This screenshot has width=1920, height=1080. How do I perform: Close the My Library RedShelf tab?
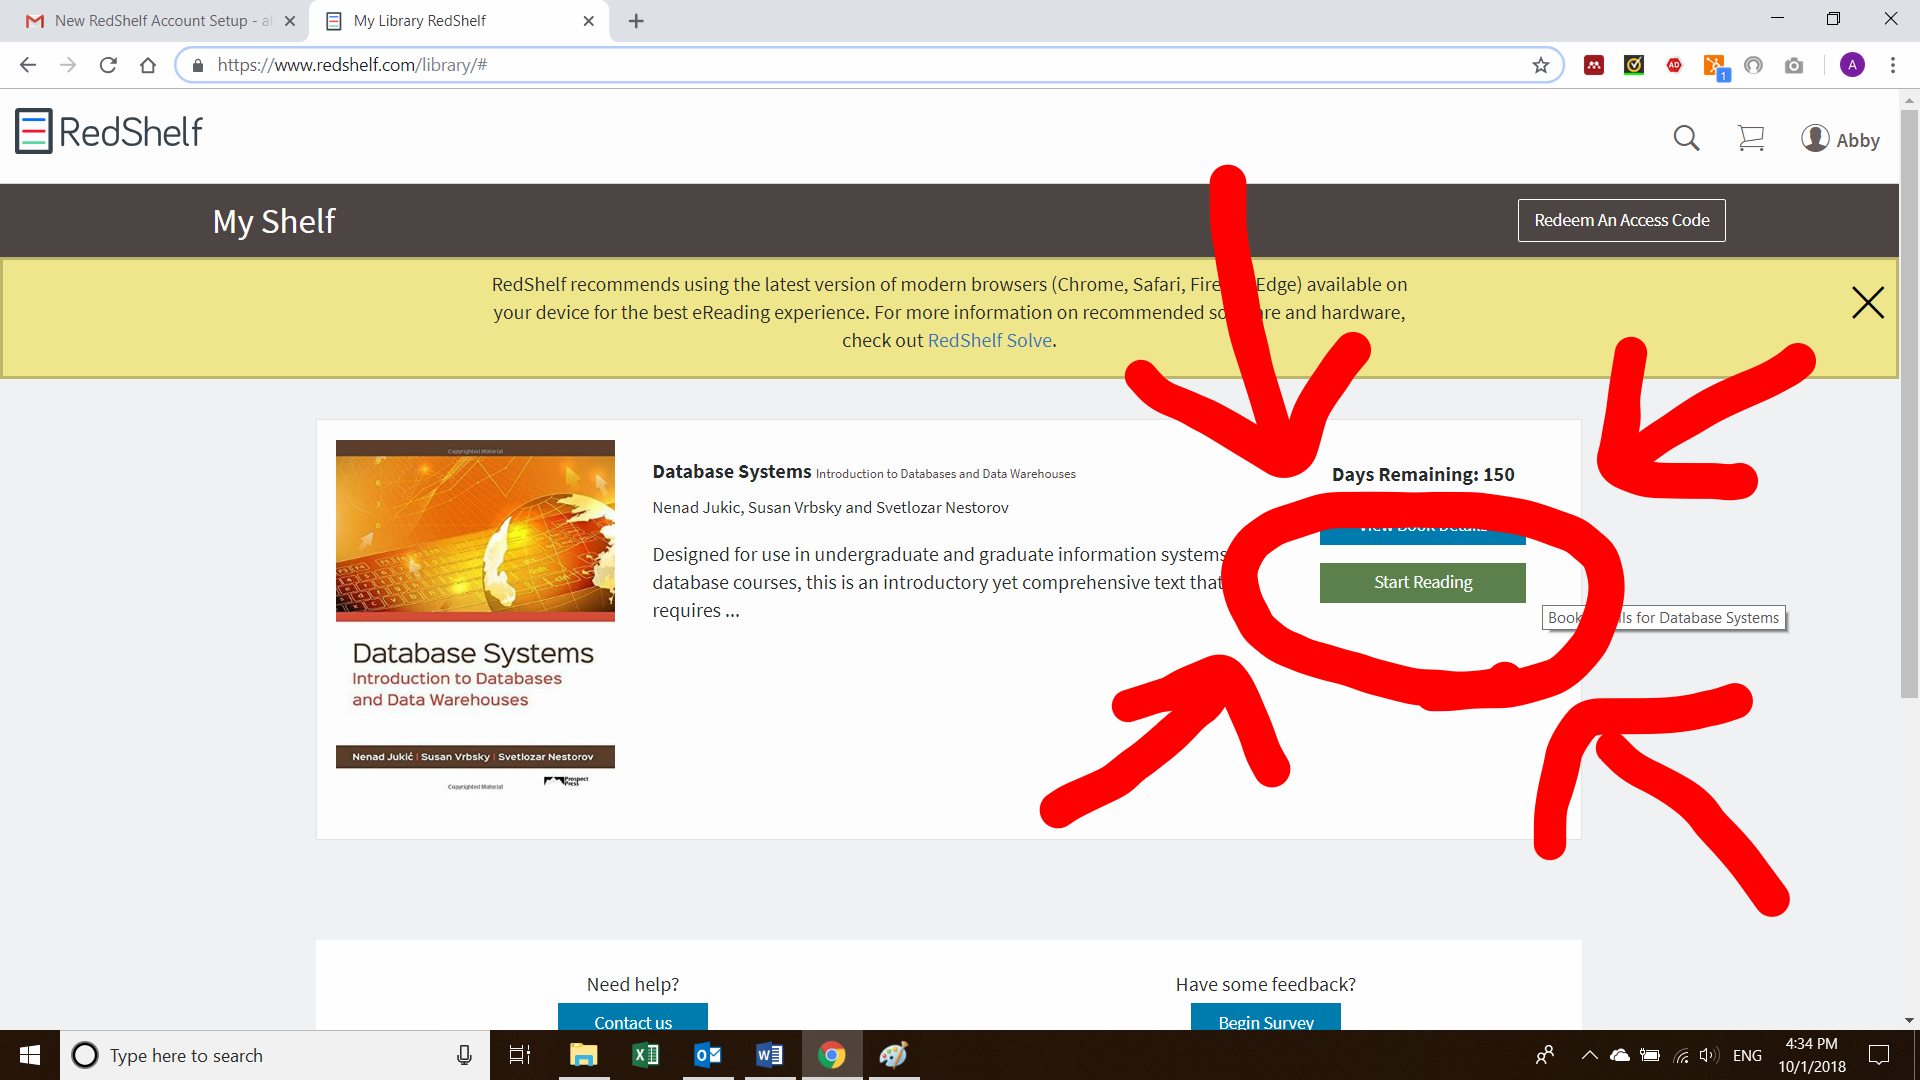[588, 20]
